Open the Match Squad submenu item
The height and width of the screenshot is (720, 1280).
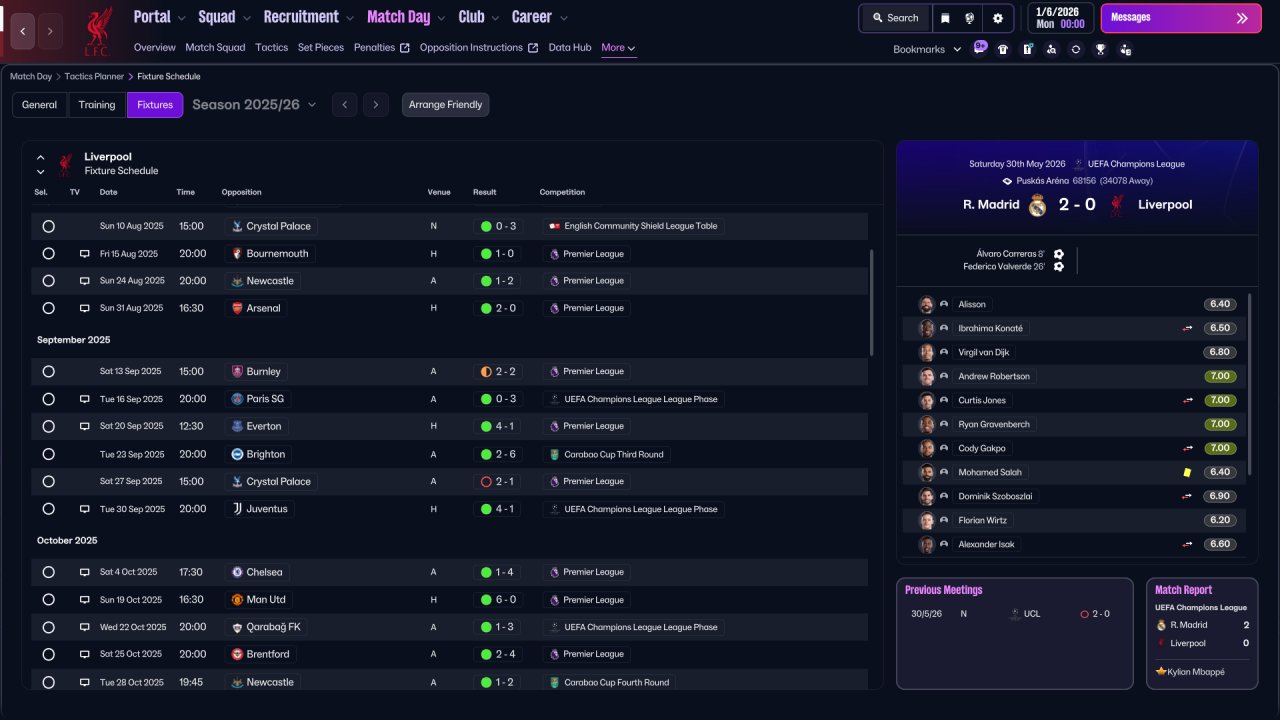[215, 47]
